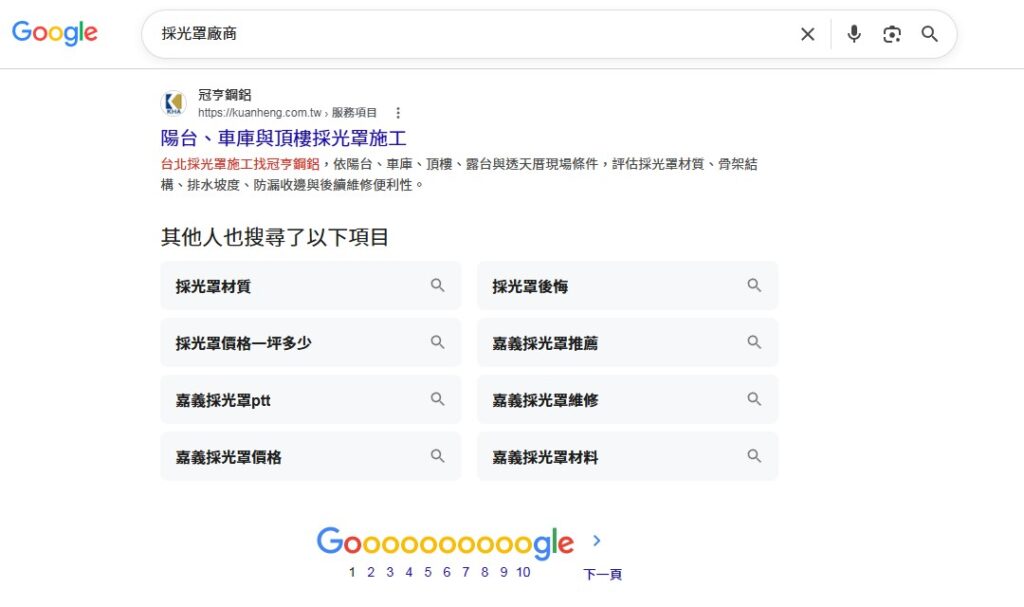Search the related term 採光罩材質
1024x607 pixels.
(x=311, y=286)
